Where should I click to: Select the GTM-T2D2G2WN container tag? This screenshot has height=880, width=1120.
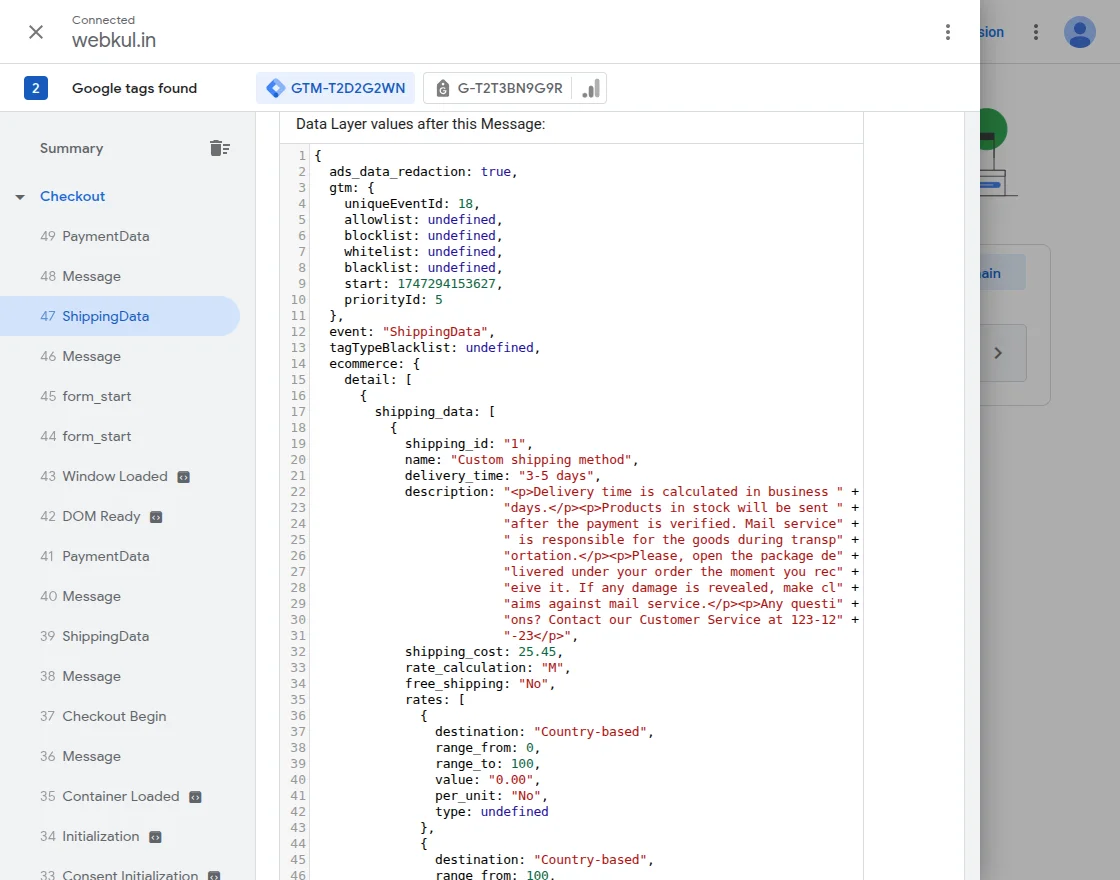[336, 88]
